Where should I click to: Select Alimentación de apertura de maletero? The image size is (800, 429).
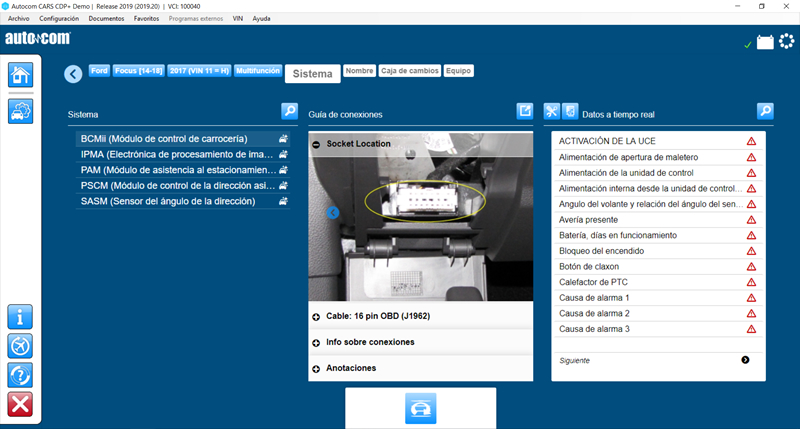[658, 157]
